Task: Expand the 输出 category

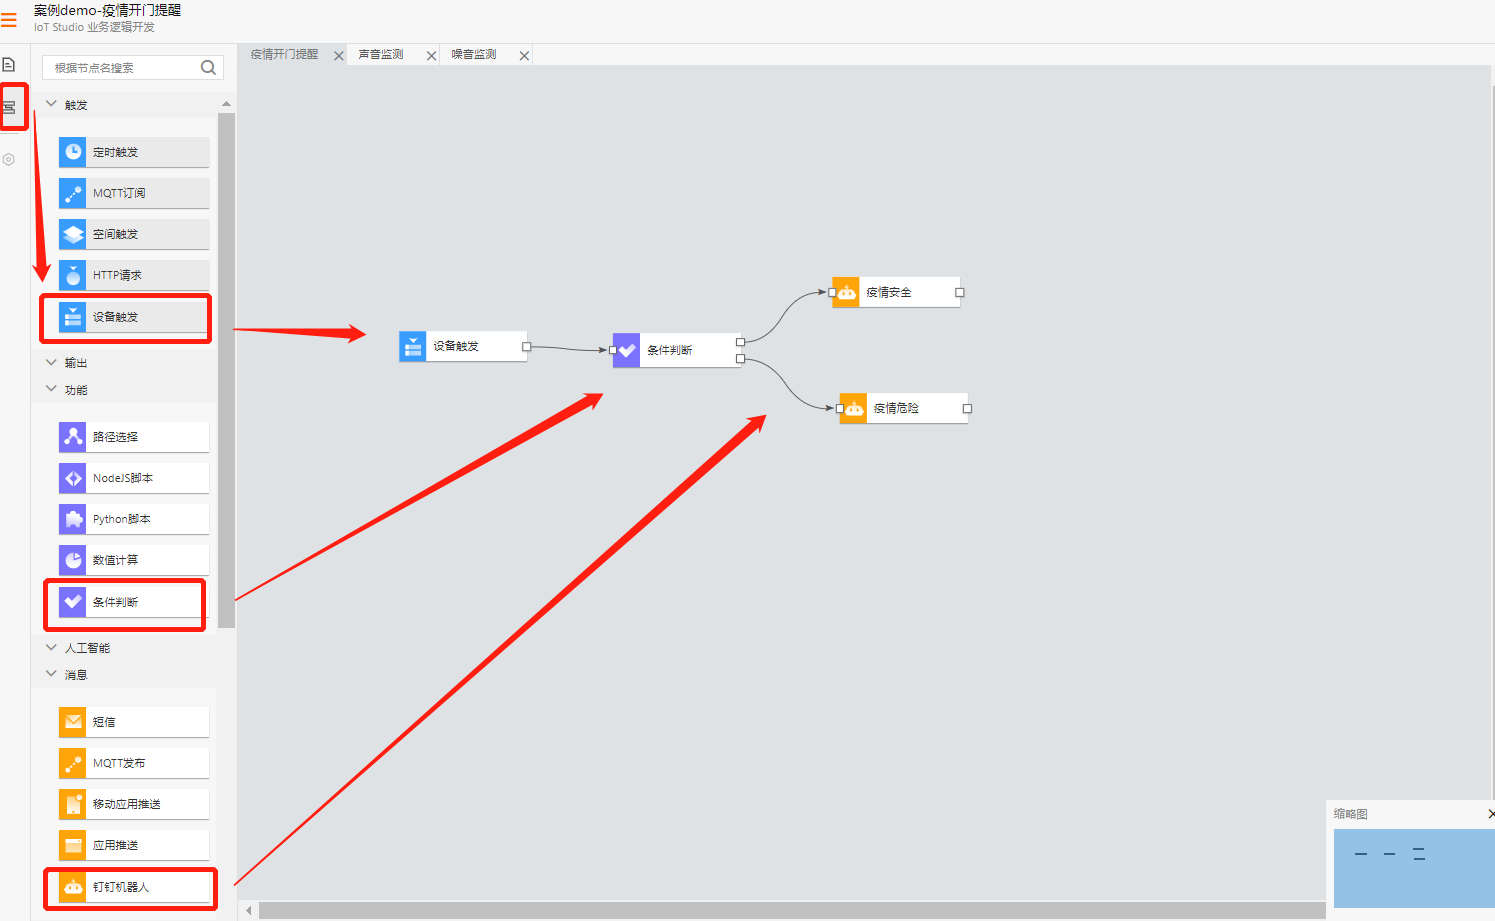Action: pyautogui.click(x=51, y=362)
